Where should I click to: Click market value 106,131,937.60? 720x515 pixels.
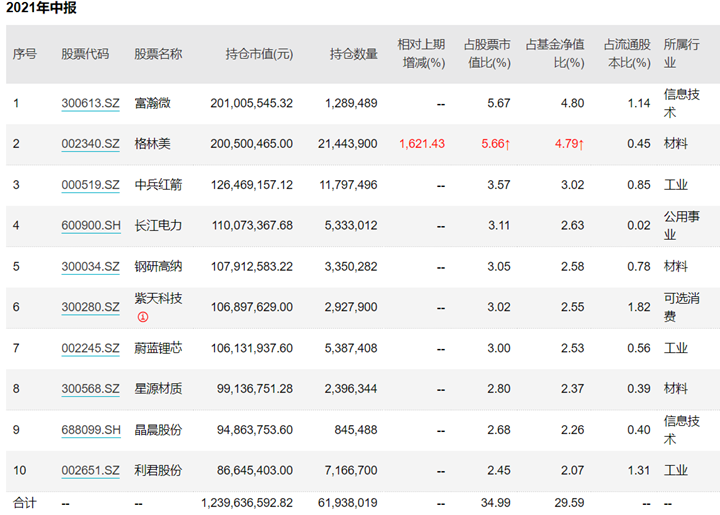(x=252, y=348)
